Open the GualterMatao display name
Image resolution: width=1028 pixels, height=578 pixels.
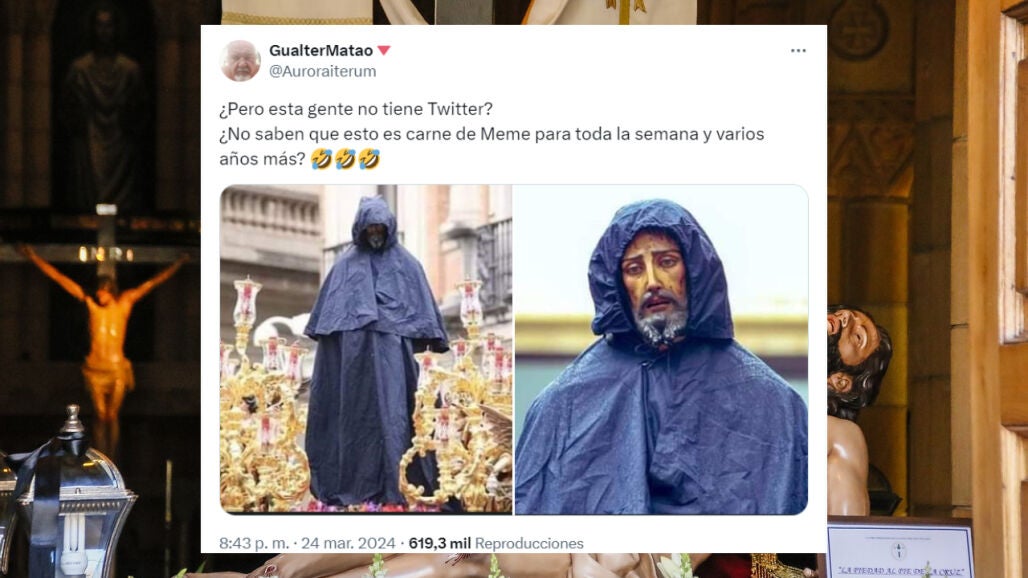pos(321,50)
